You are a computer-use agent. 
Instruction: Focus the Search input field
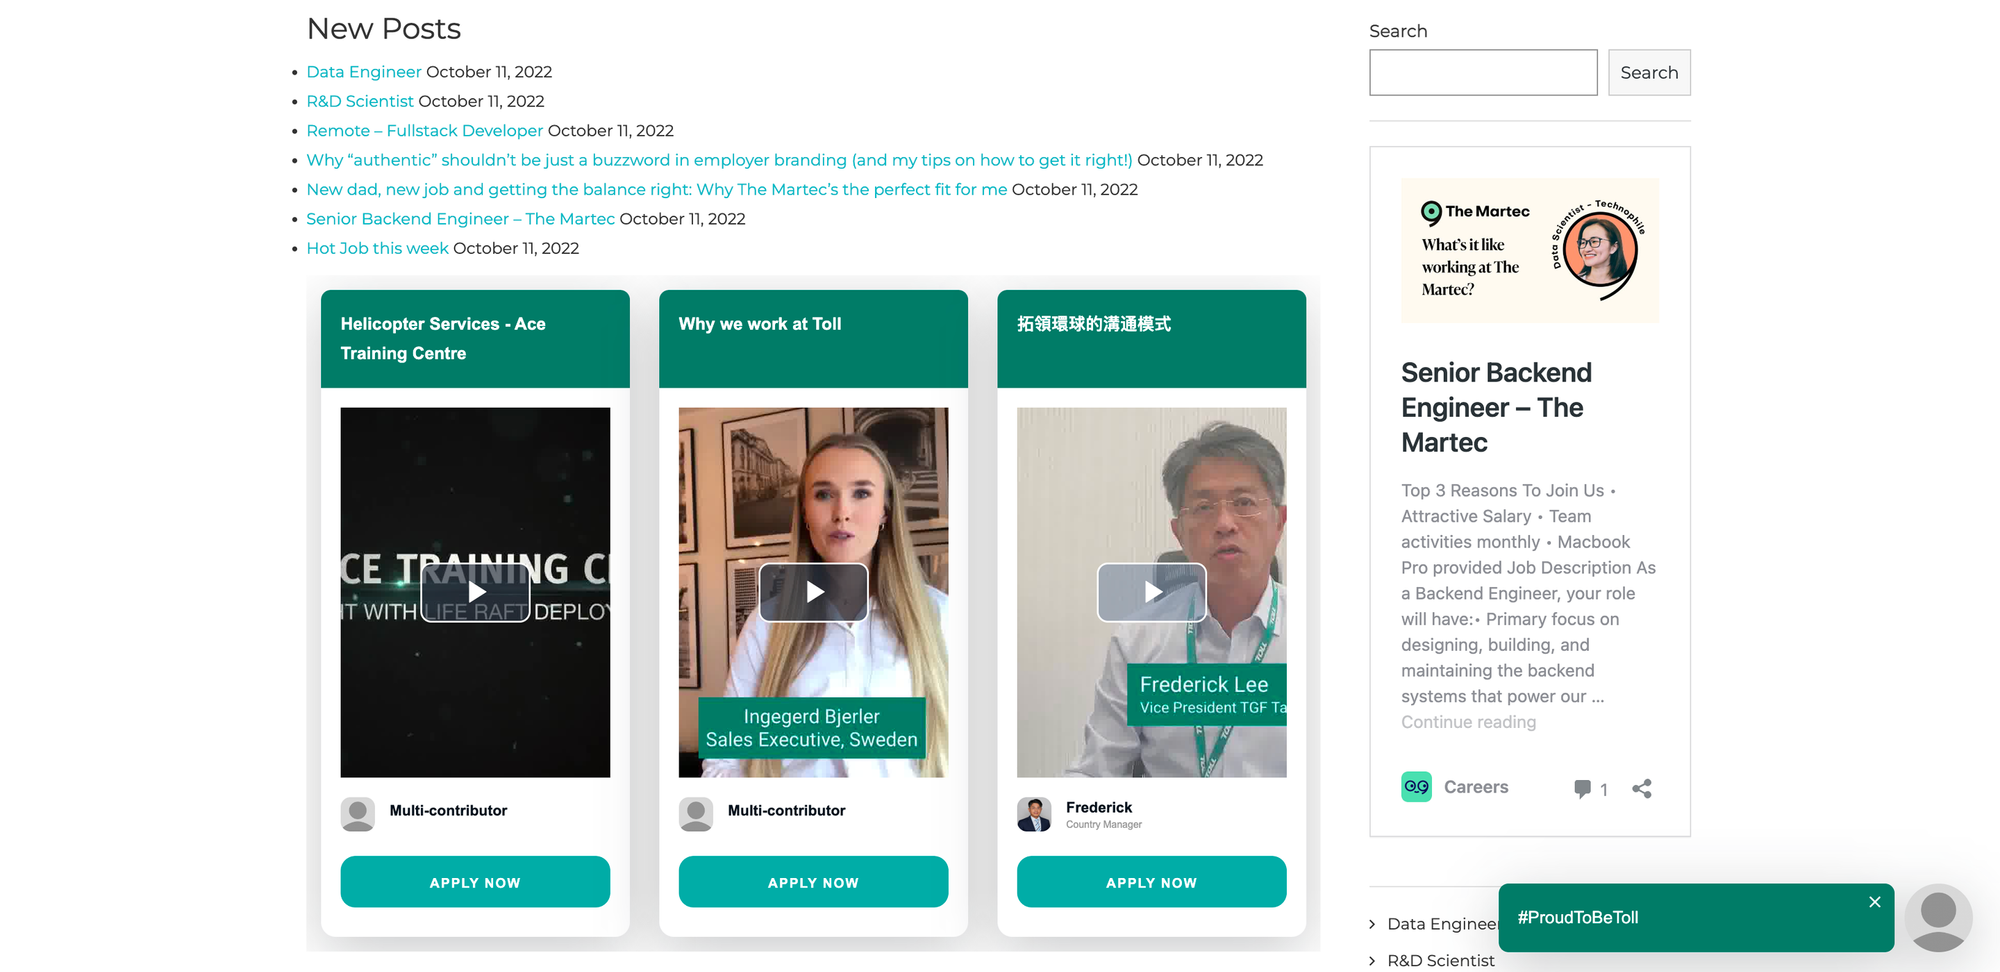(1483, 73)
